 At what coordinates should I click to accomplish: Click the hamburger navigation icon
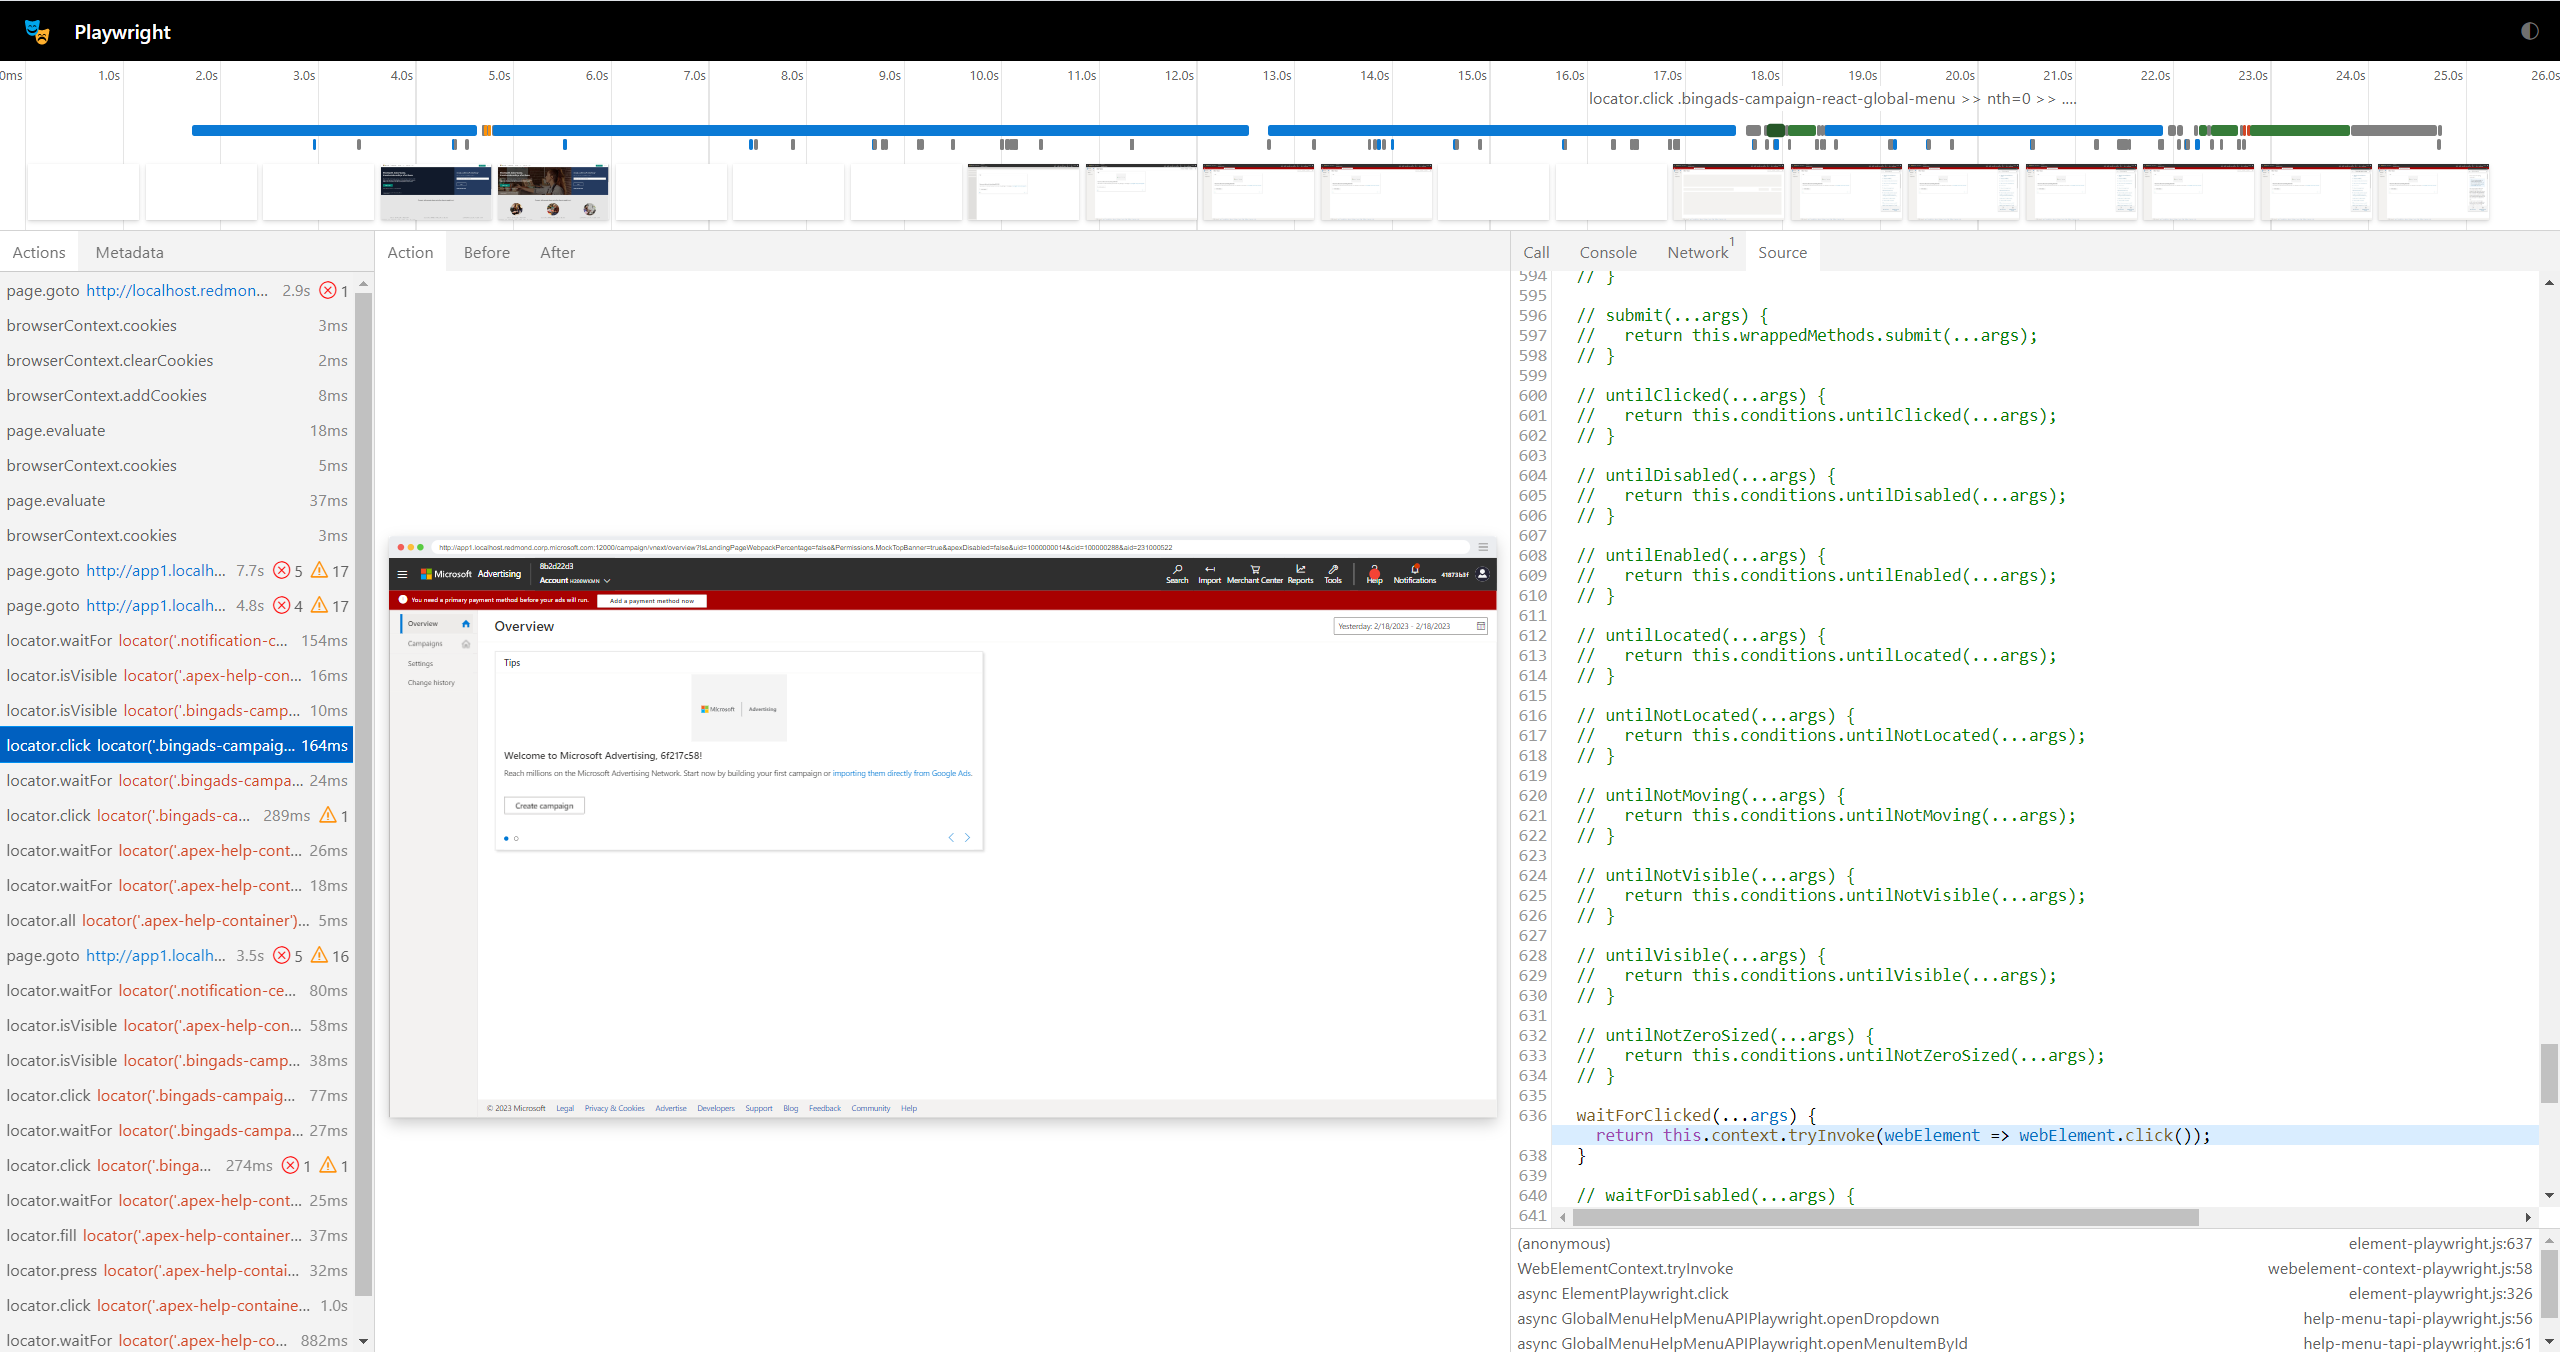point(402,574)
